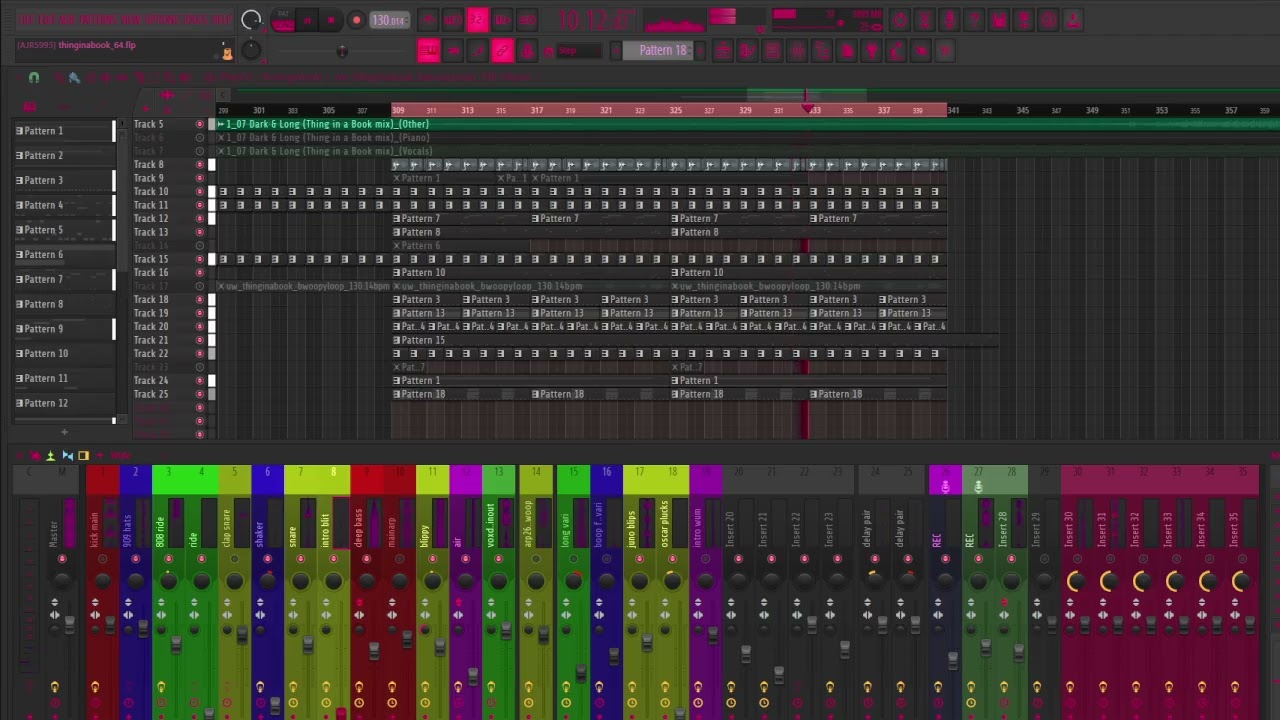The height and width of the screenshot is (720, 1280).
Task: Open the browser window icon
Action: tap(821, 50)
